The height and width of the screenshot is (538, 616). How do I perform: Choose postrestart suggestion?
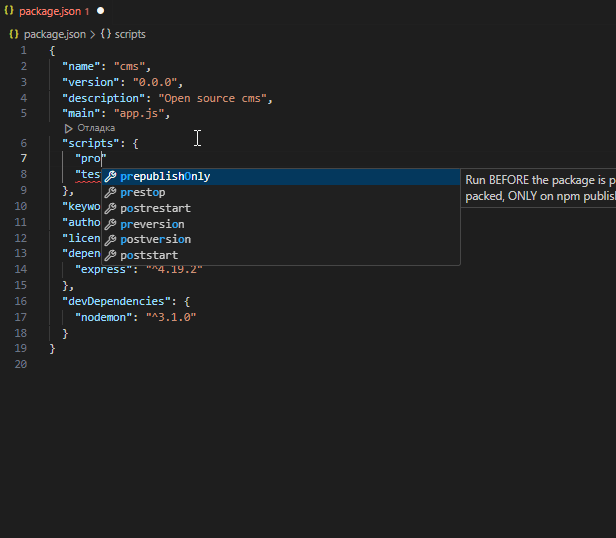280,208
